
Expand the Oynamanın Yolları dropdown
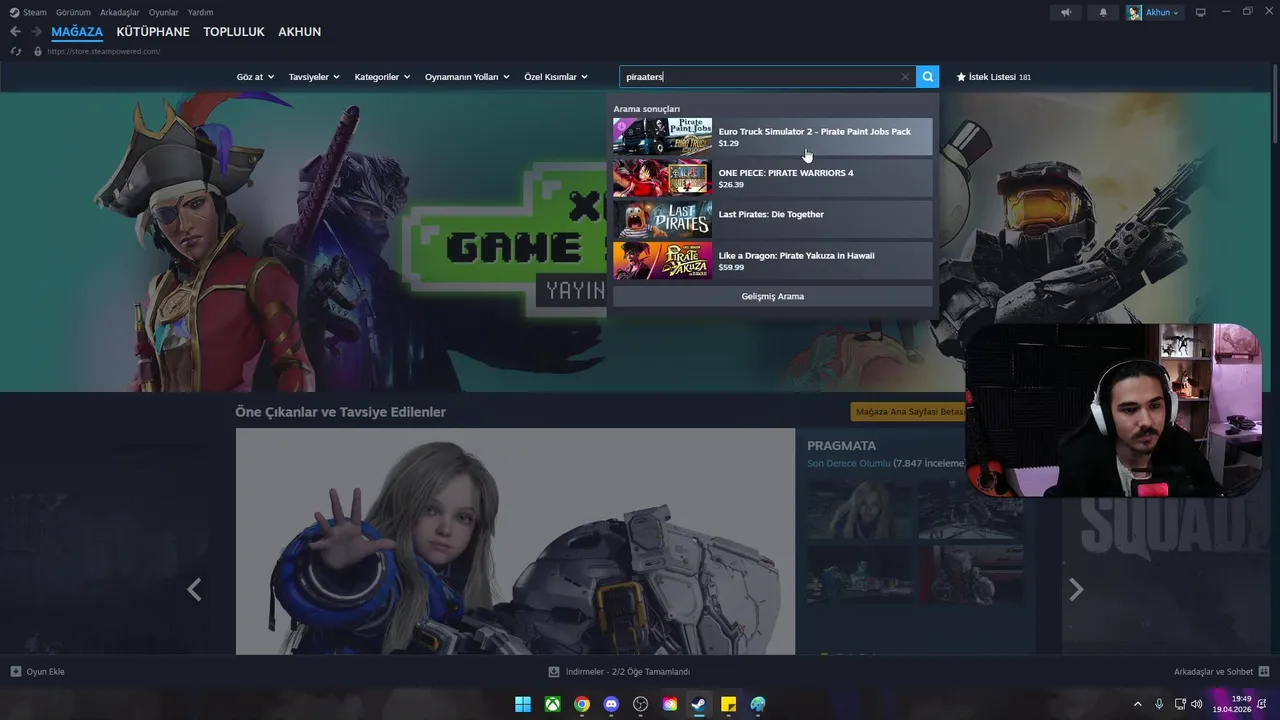coord(467,77)
